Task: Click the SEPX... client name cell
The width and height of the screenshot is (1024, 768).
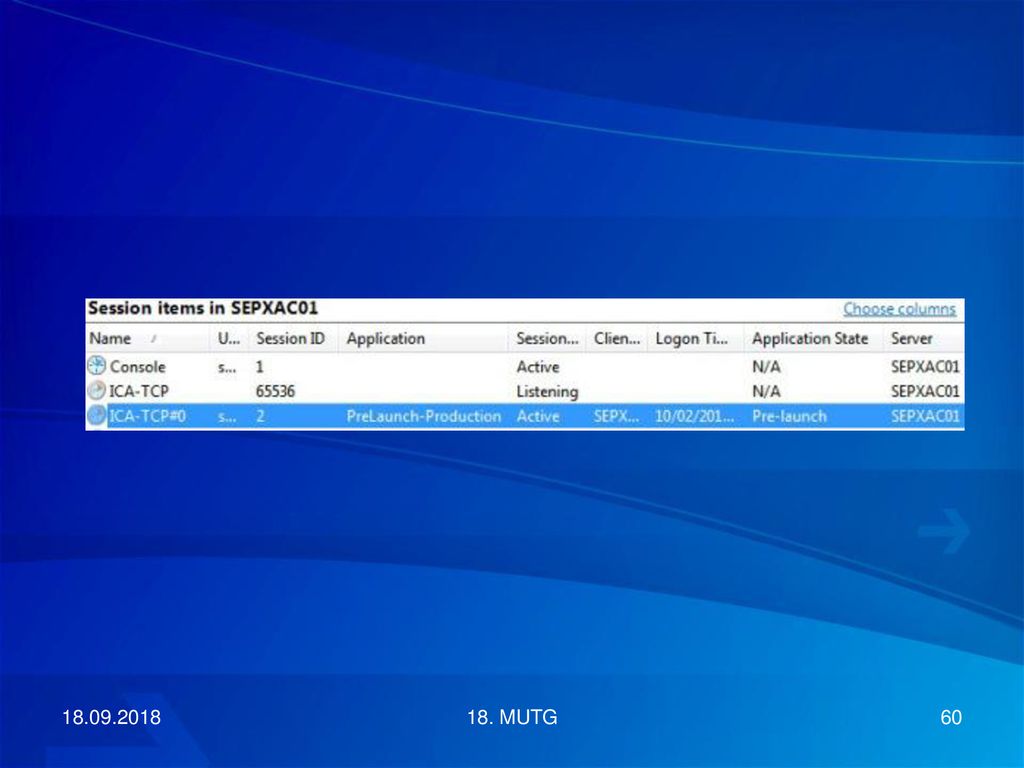Action: pos(616,416)
